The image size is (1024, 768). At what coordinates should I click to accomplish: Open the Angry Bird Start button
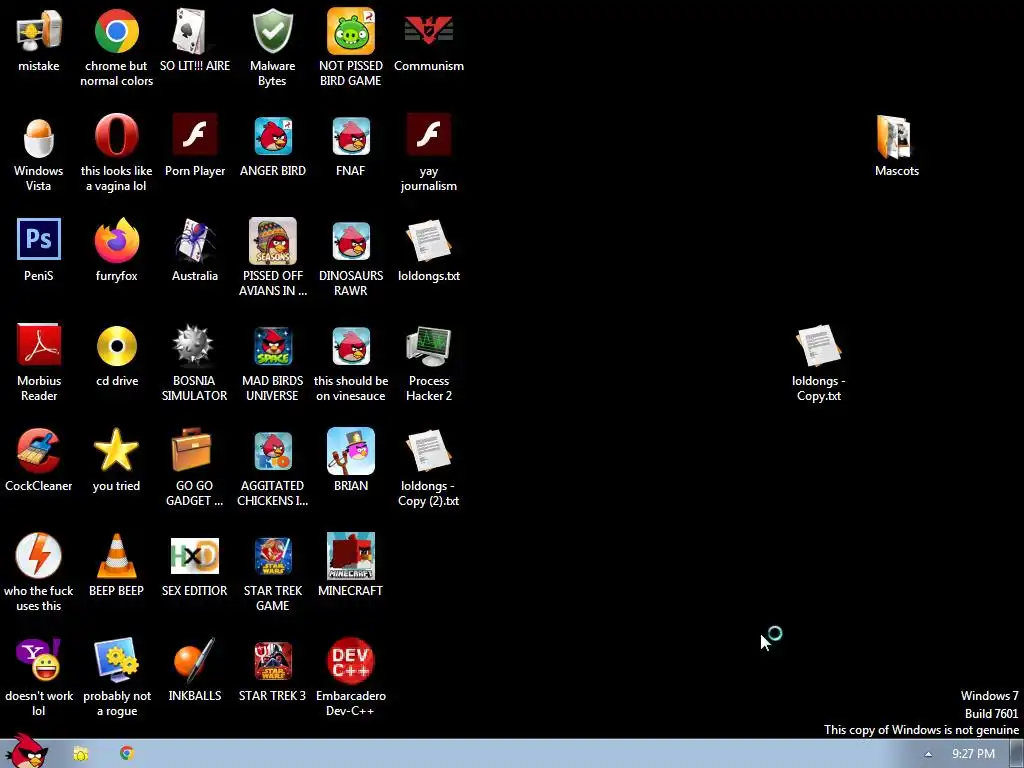pyautogui.click(x=26, y=751)
